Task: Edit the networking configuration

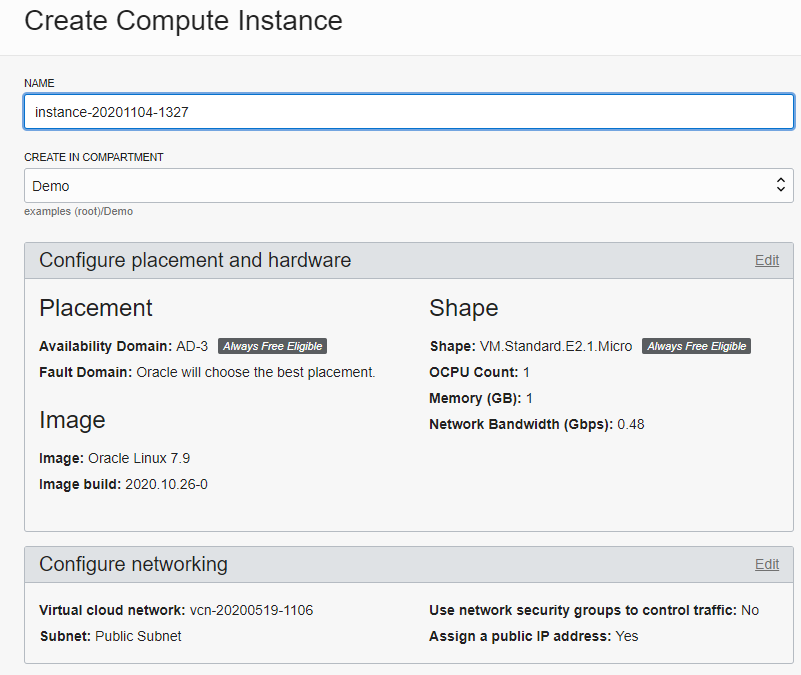Action: [767, 564]
